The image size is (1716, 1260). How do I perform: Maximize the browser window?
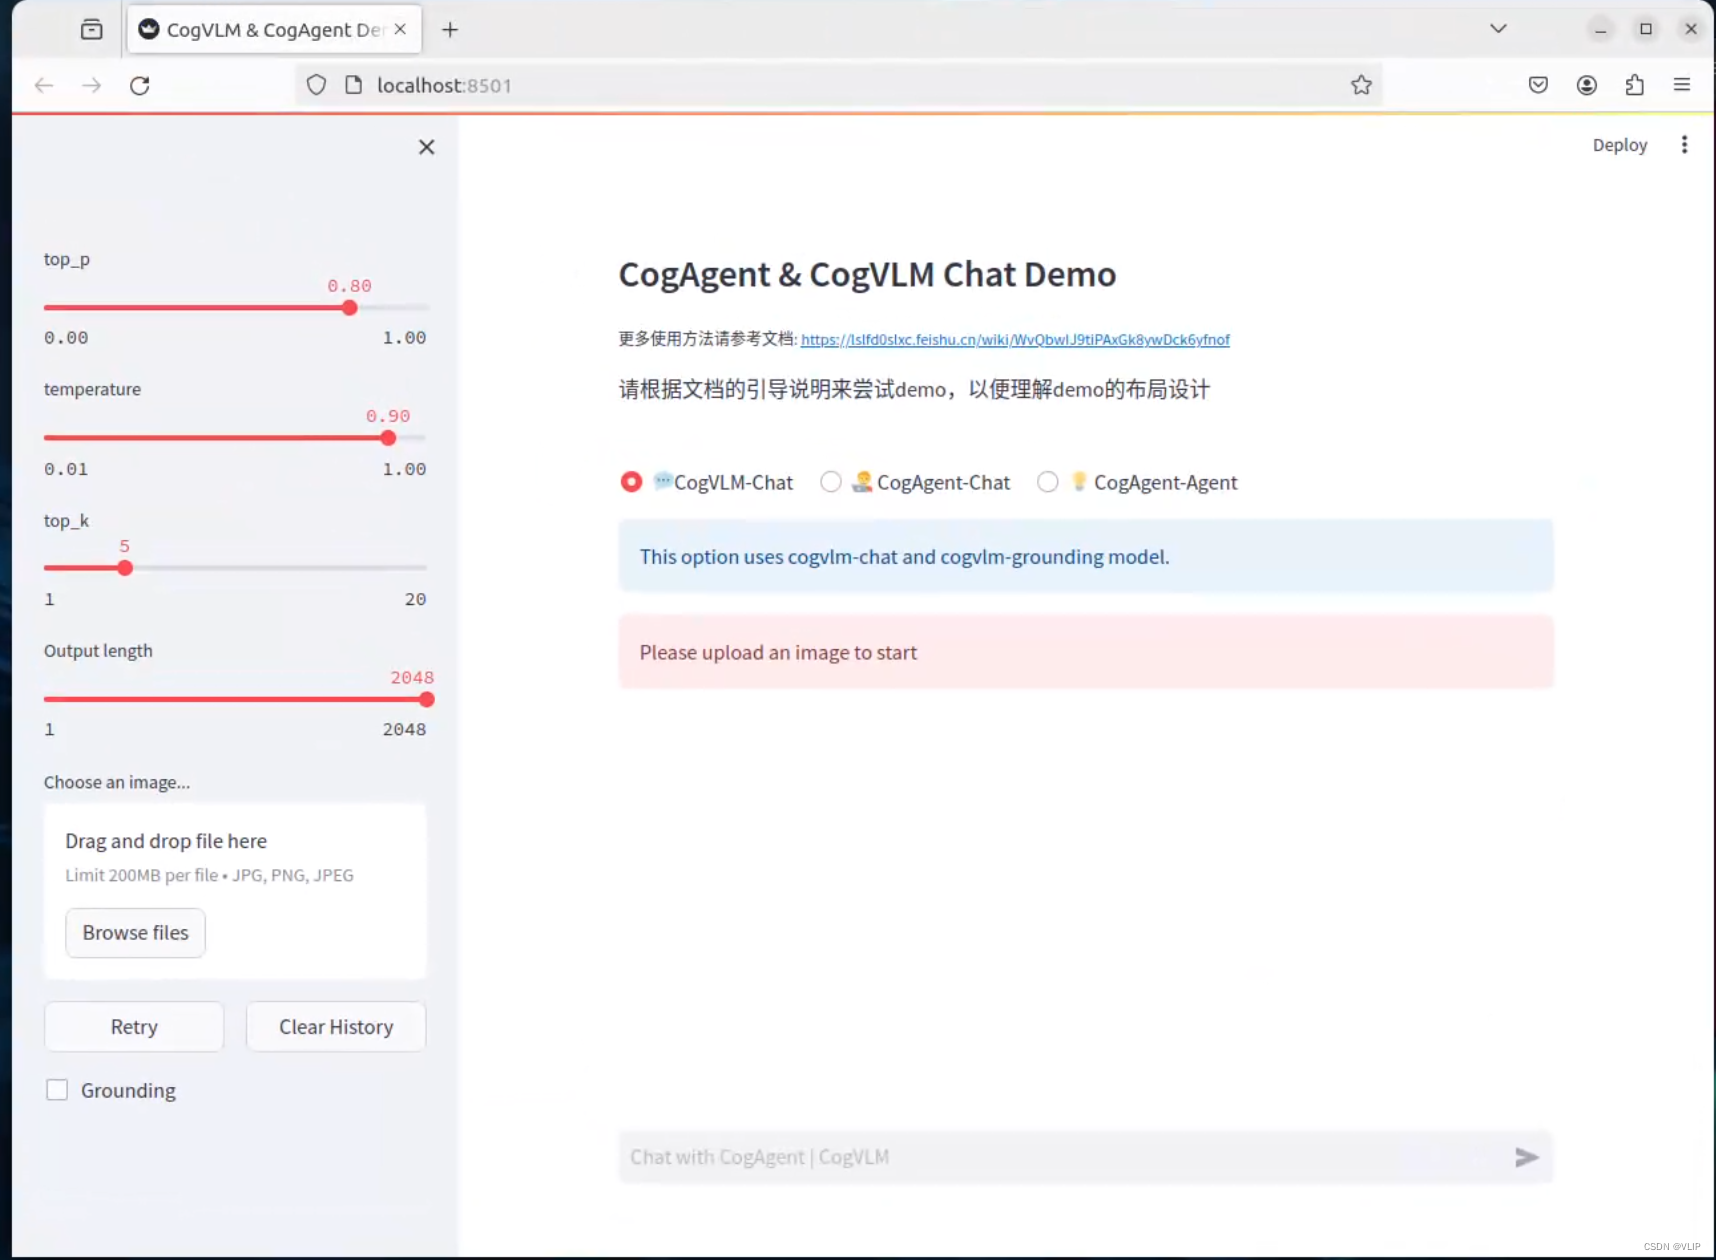pyautogui.click(x=1645, y=29)
